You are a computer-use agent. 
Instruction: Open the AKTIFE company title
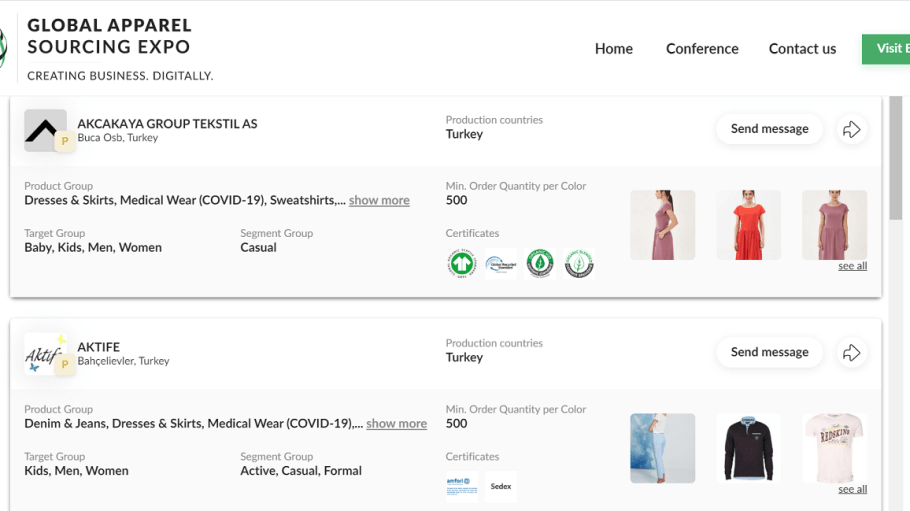tap(99, 347)
